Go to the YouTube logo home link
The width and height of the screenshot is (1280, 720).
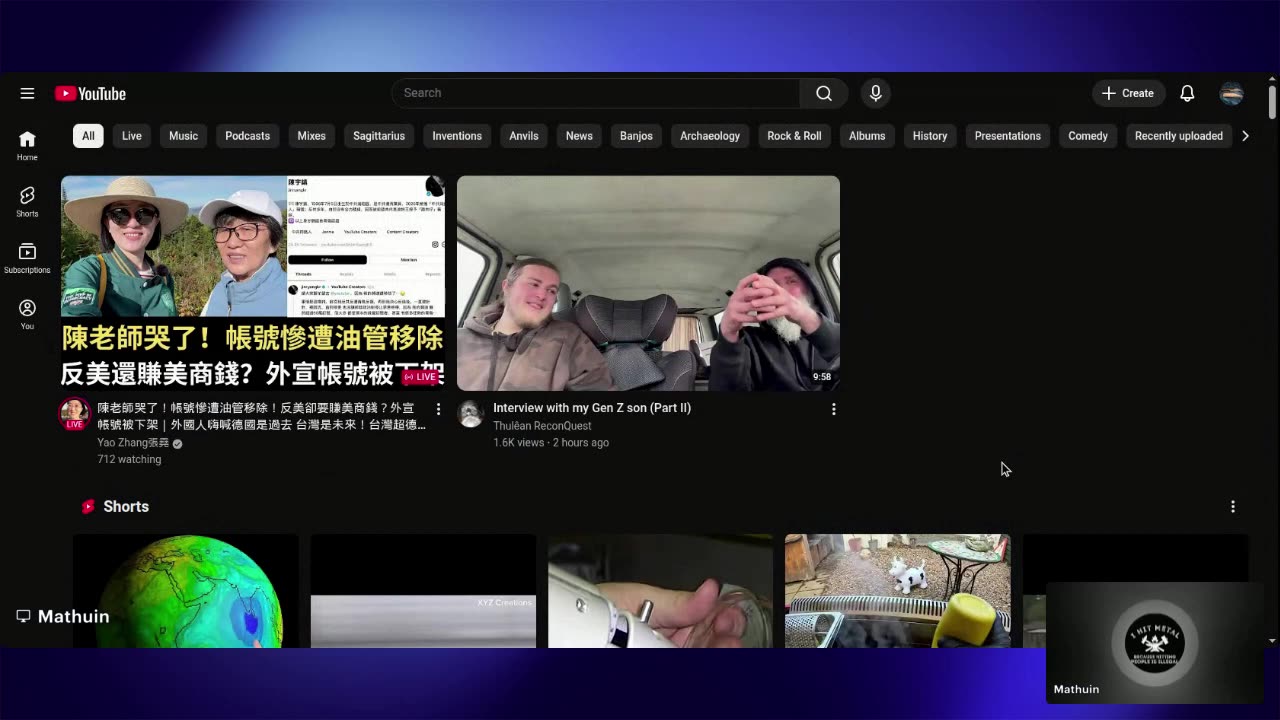[90, 94]
